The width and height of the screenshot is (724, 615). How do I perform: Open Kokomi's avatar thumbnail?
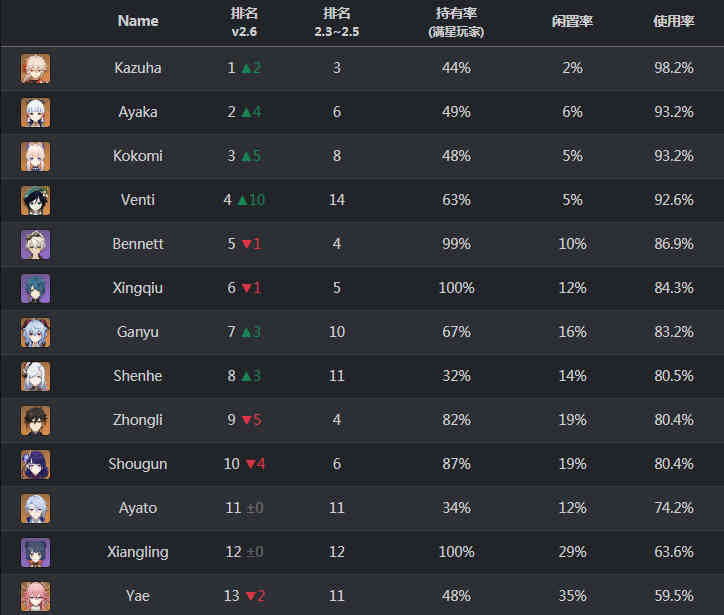click(35, 156)
